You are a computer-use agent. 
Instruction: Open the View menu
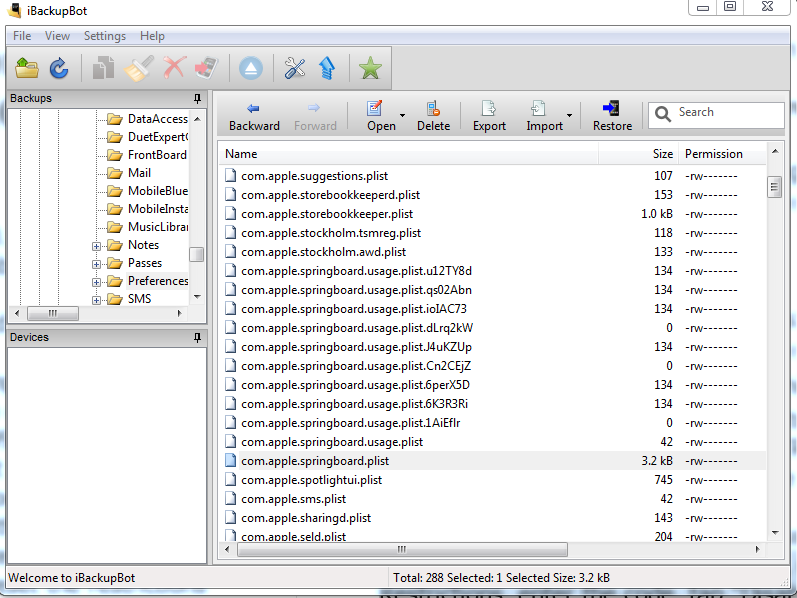(x=57, y=36)
